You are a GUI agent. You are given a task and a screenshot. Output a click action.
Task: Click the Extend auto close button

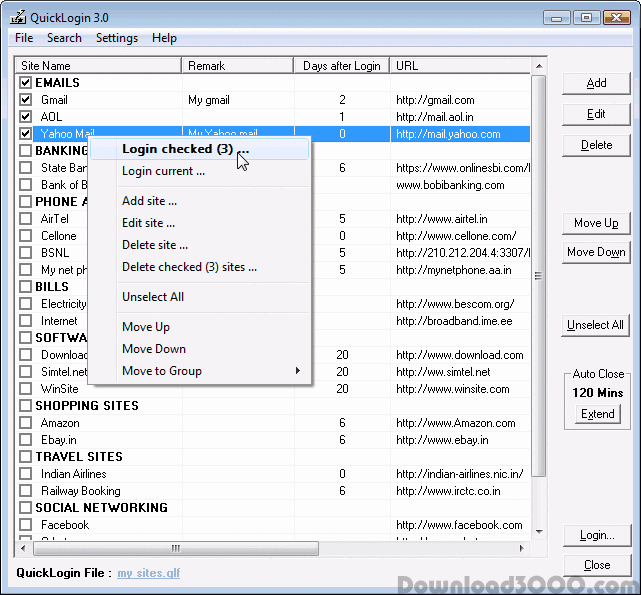(x=598, y=414)
